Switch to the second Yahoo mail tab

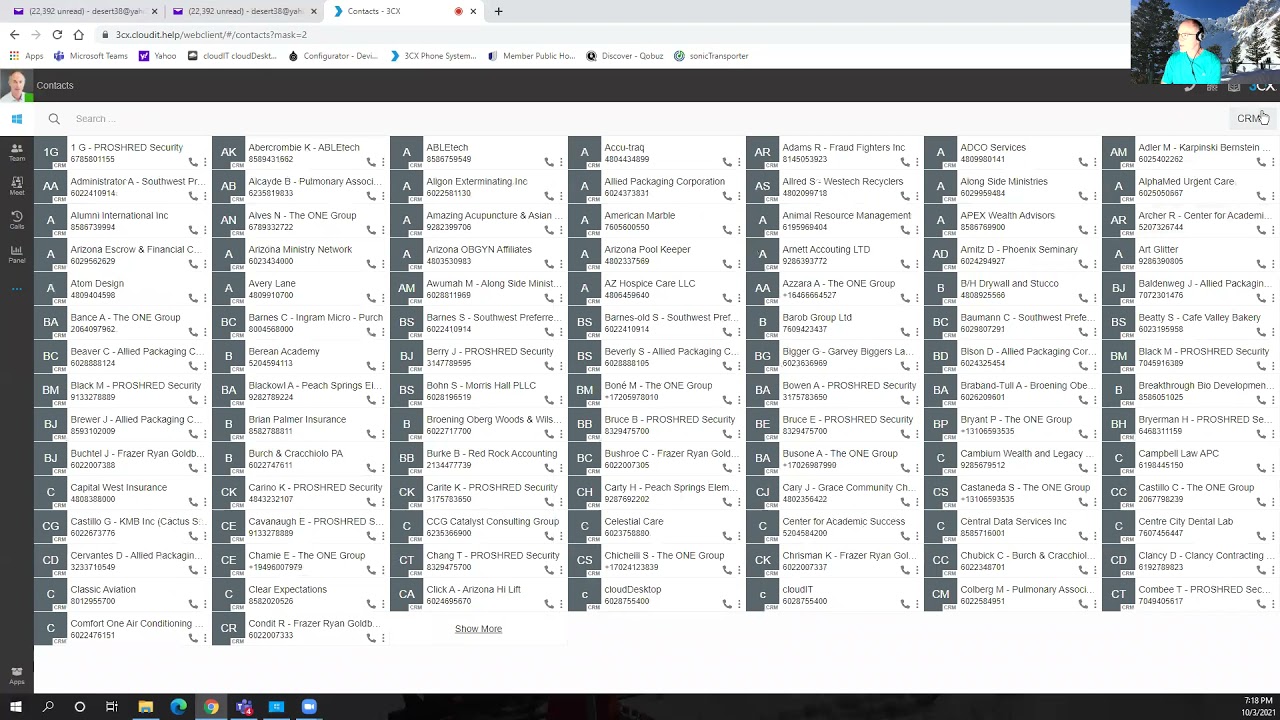pyautogui.click(x=244, y=11)
